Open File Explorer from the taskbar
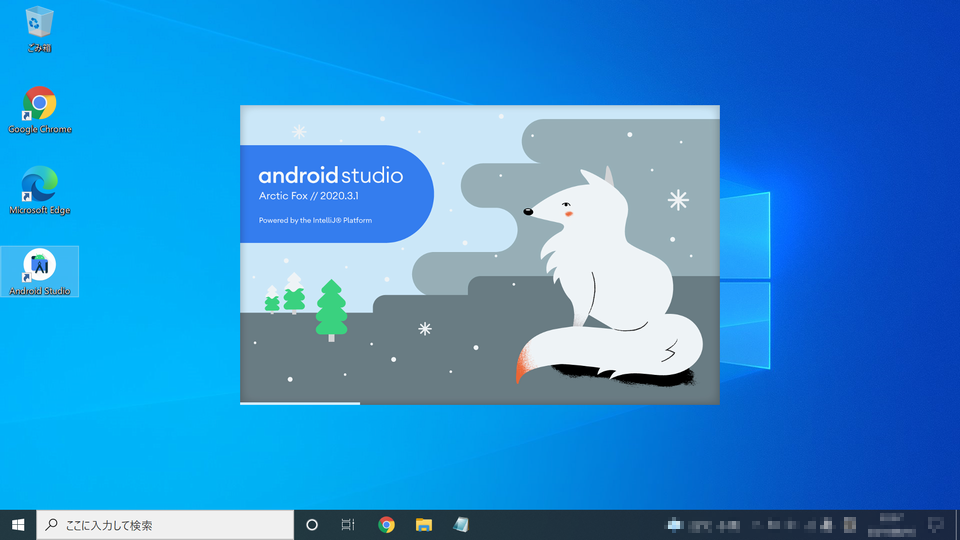This screenshot has height=540, width=960. coord(424,525)
